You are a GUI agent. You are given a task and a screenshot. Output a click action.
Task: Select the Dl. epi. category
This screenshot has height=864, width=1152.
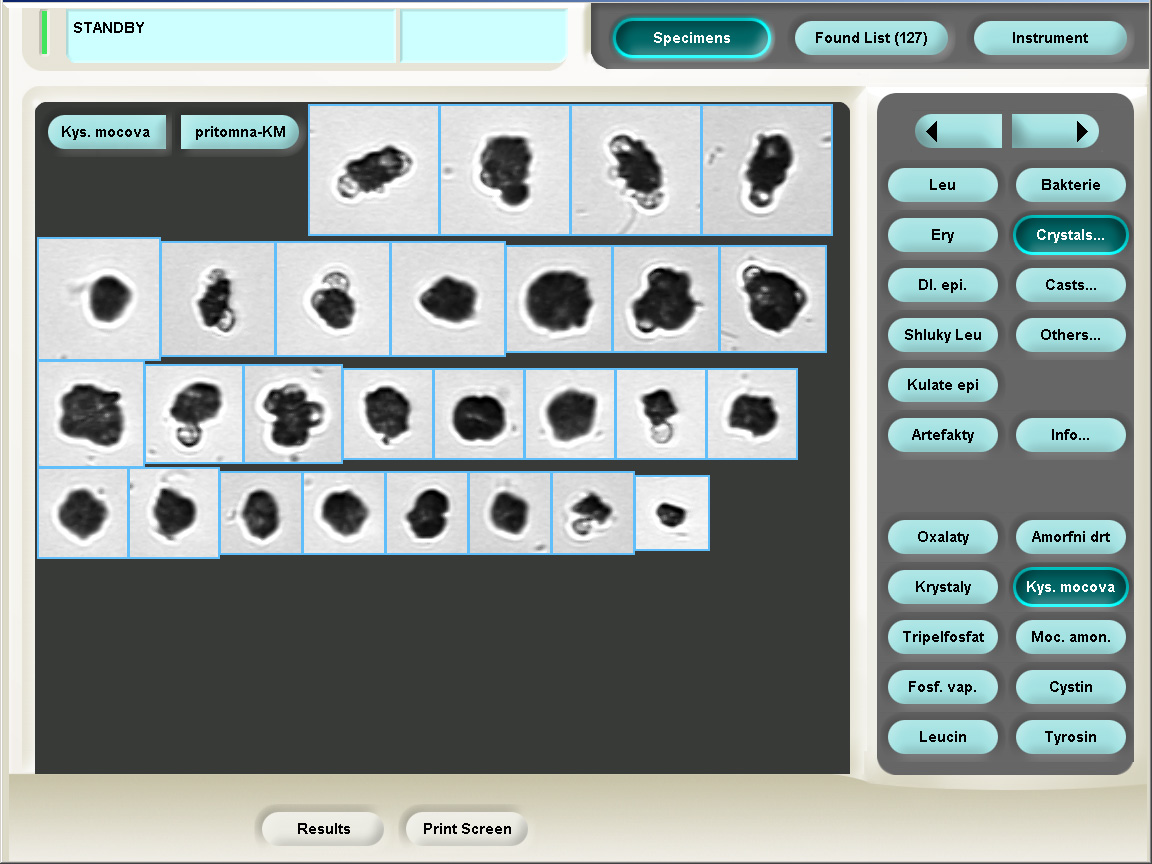pyautogui.click(x=943, y=285)
